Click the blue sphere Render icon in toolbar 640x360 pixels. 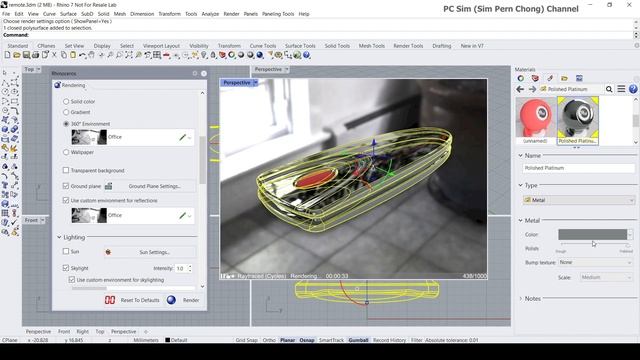tap(260, 55)
